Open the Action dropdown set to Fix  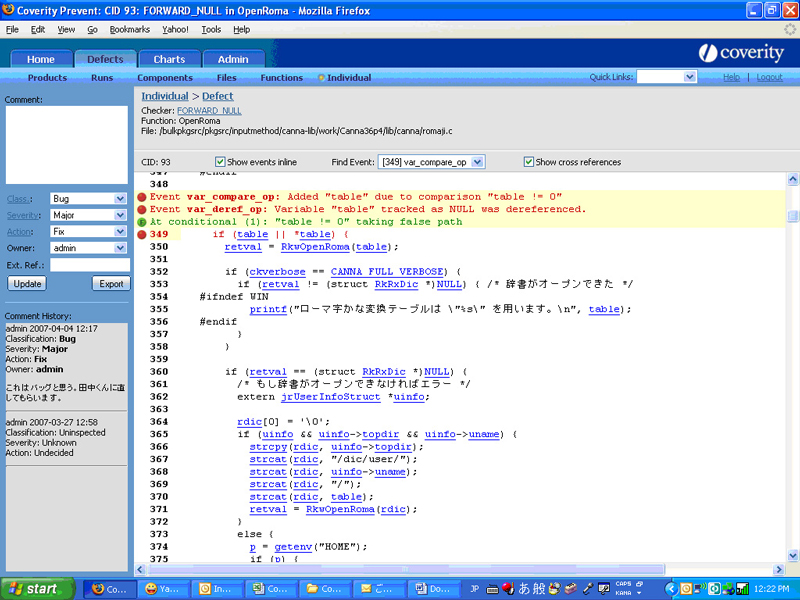tap(88, 232)
